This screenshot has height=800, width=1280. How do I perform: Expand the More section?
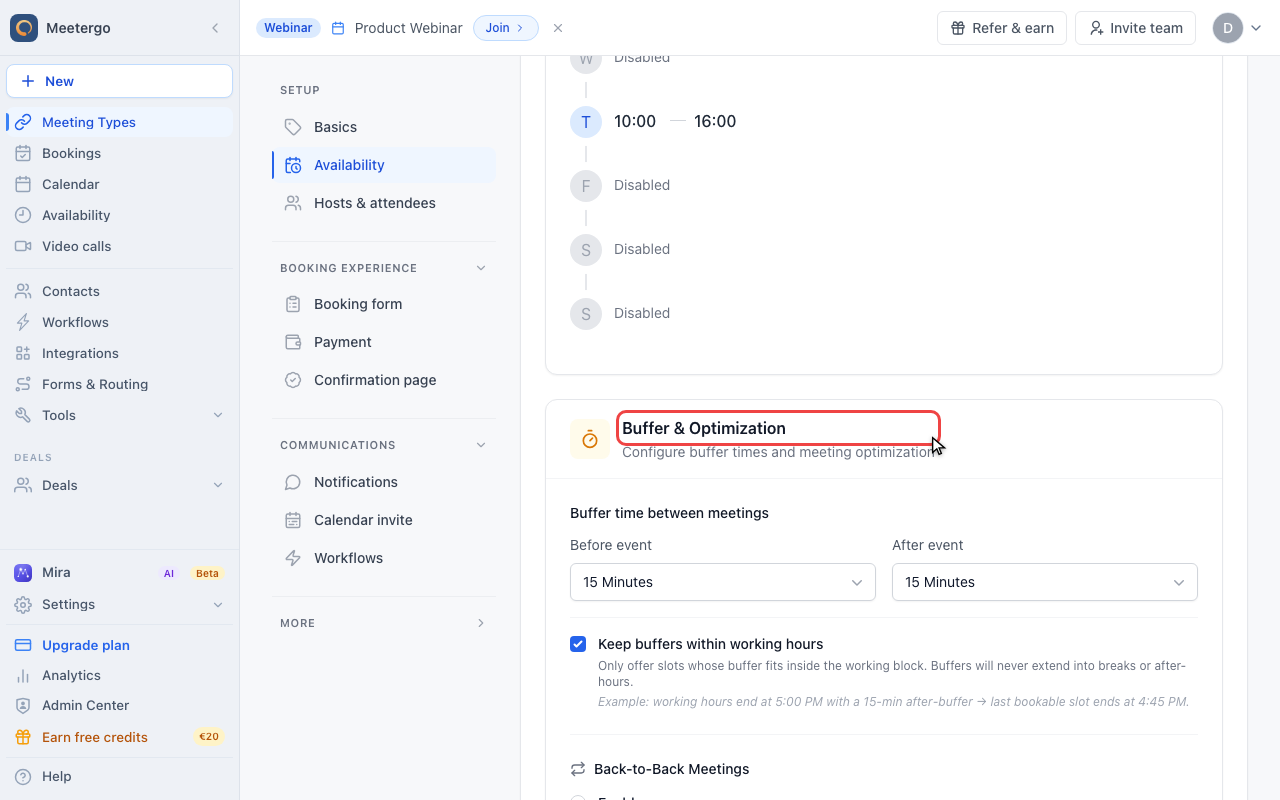[x=481, y=623]
